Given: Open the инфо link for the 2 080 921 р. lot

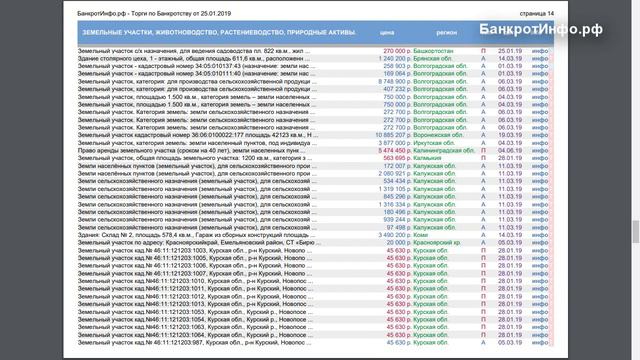Looking at the screenshot, I should 540,174.
